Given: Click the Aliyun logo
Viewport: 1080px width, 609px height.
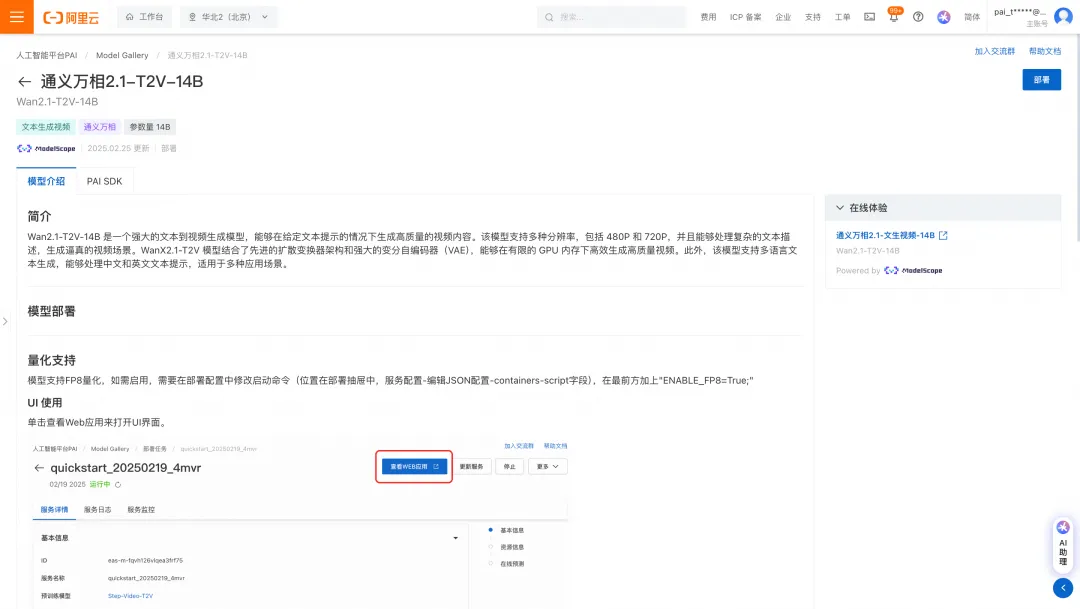Looking at the screenshot, I should coord(71,17).
